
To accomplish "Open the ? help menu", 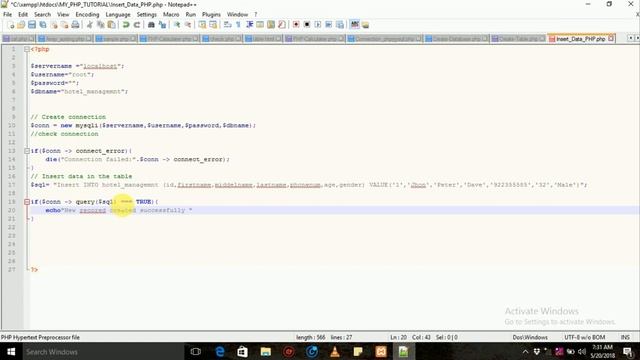I will pyautogui.click(x=256, y=14).
